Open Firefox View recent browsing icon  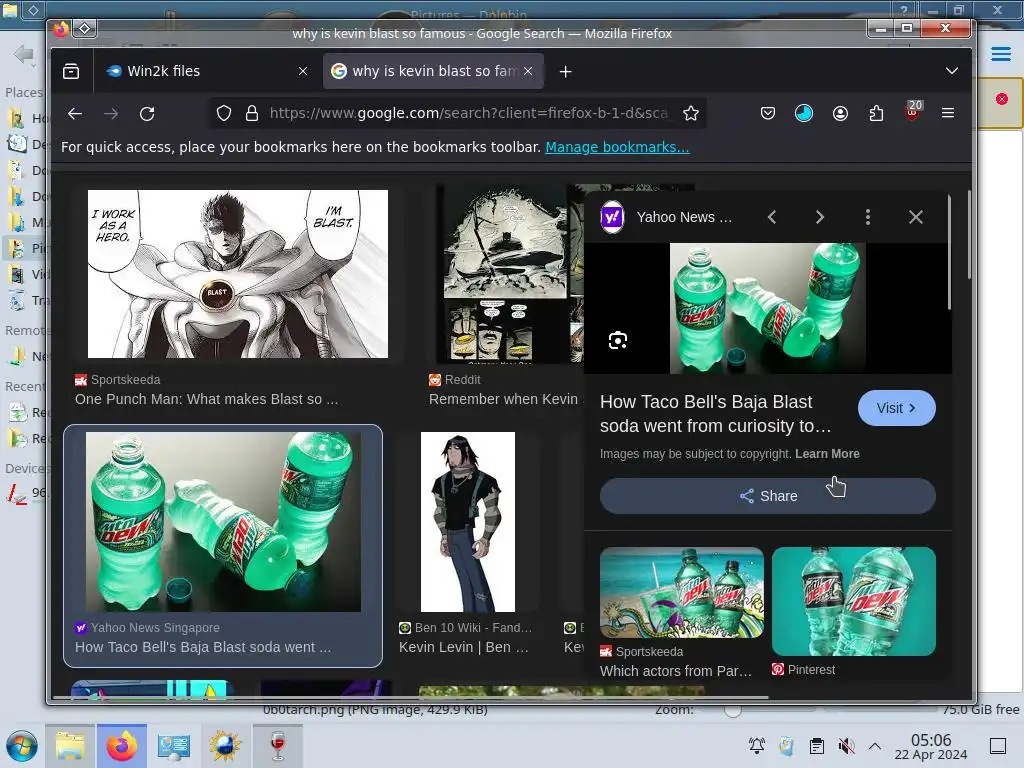pyautogui.click(x=71, y=71)
